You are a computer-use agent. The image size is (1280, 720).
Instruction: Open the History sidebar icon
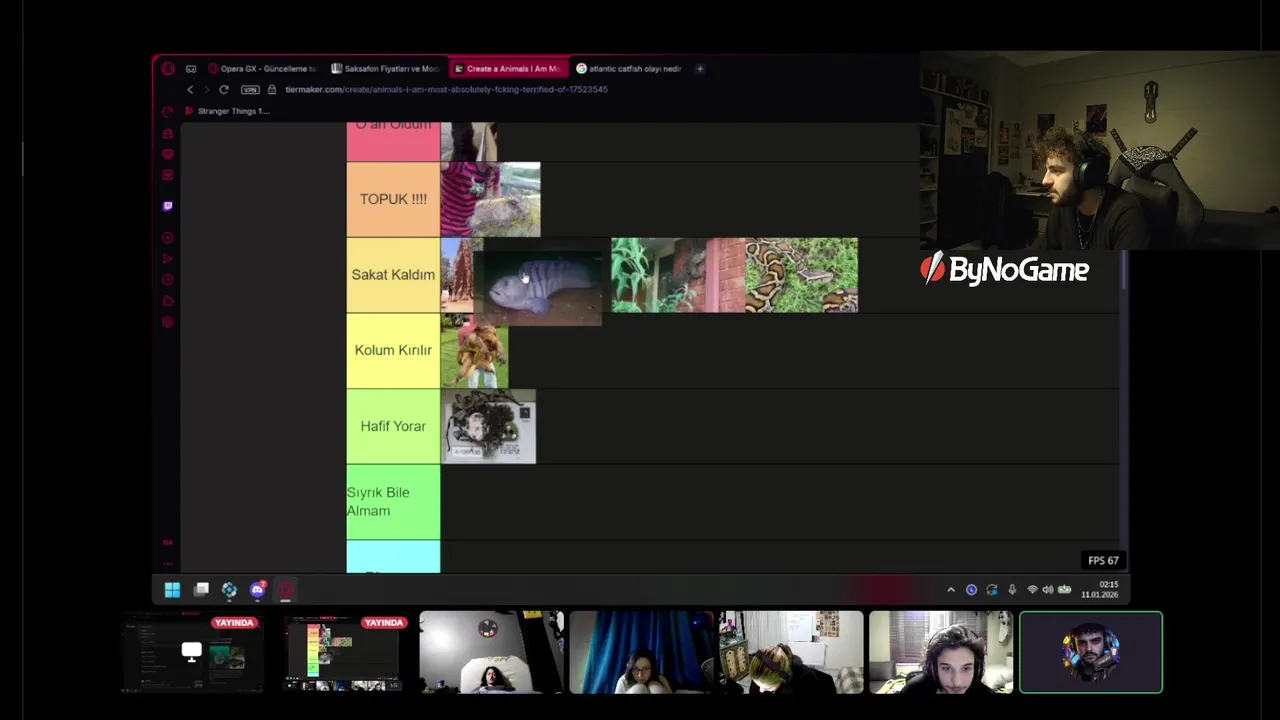[167, 280]
